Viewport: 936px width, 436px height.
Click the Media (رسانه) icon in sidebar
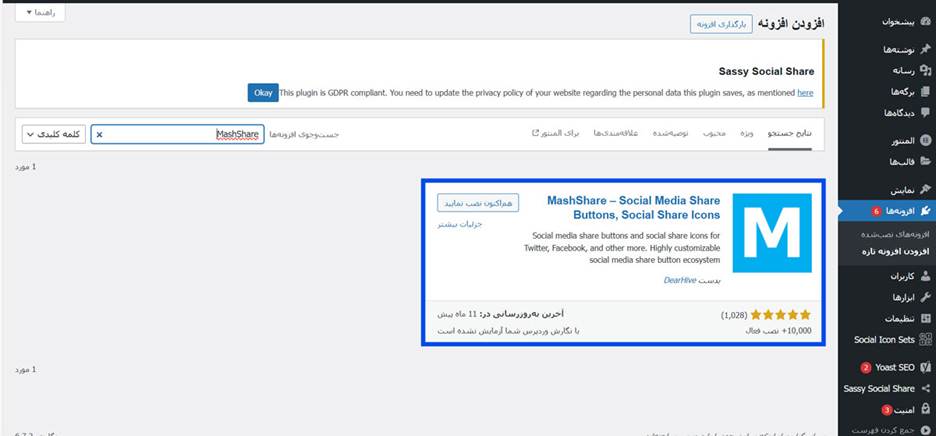[x=925, y=70]
